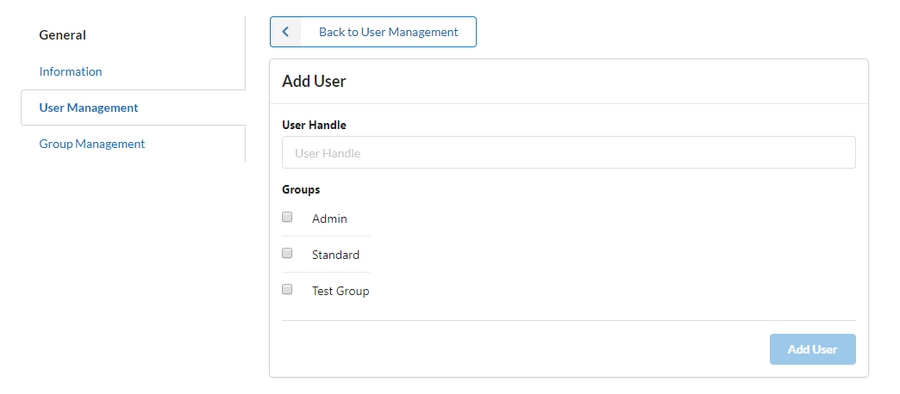
Task: Click the General sidebar heading
Action: (x=63, y=35)
